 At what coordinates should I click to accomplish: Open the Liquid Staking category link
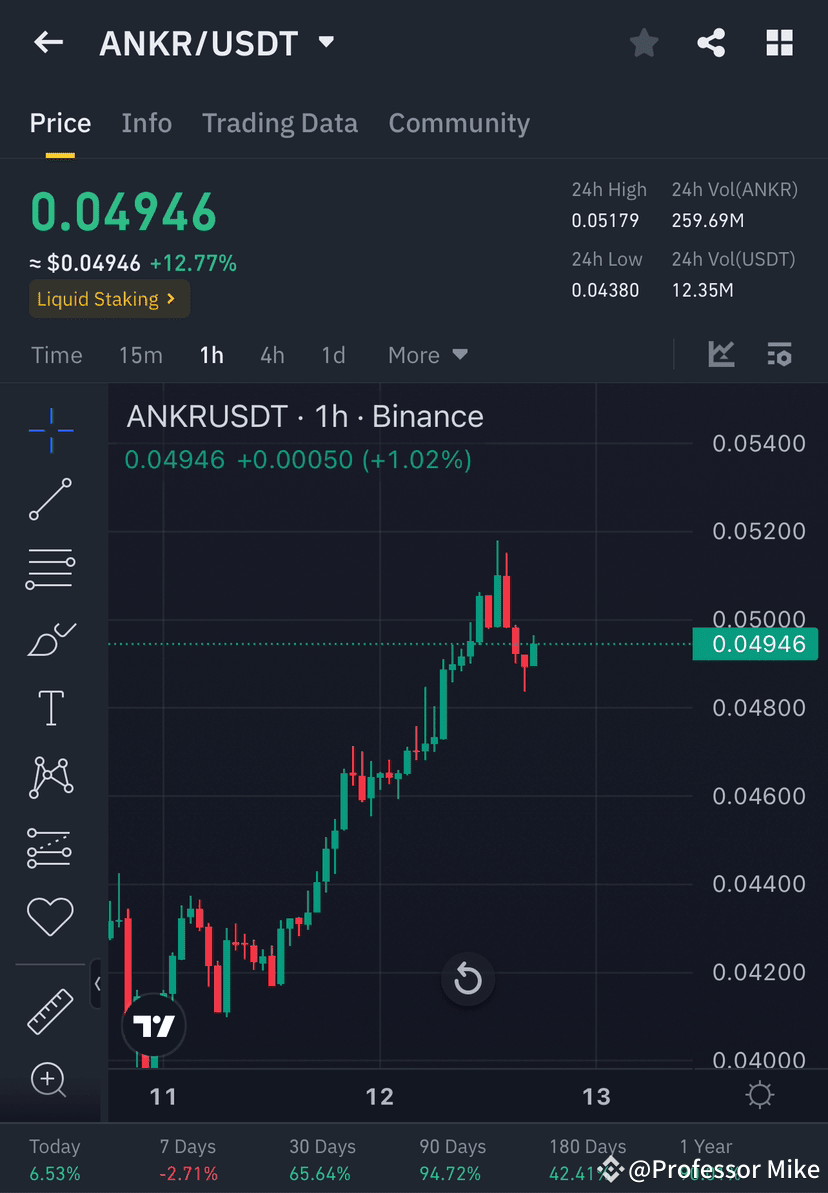108,298
